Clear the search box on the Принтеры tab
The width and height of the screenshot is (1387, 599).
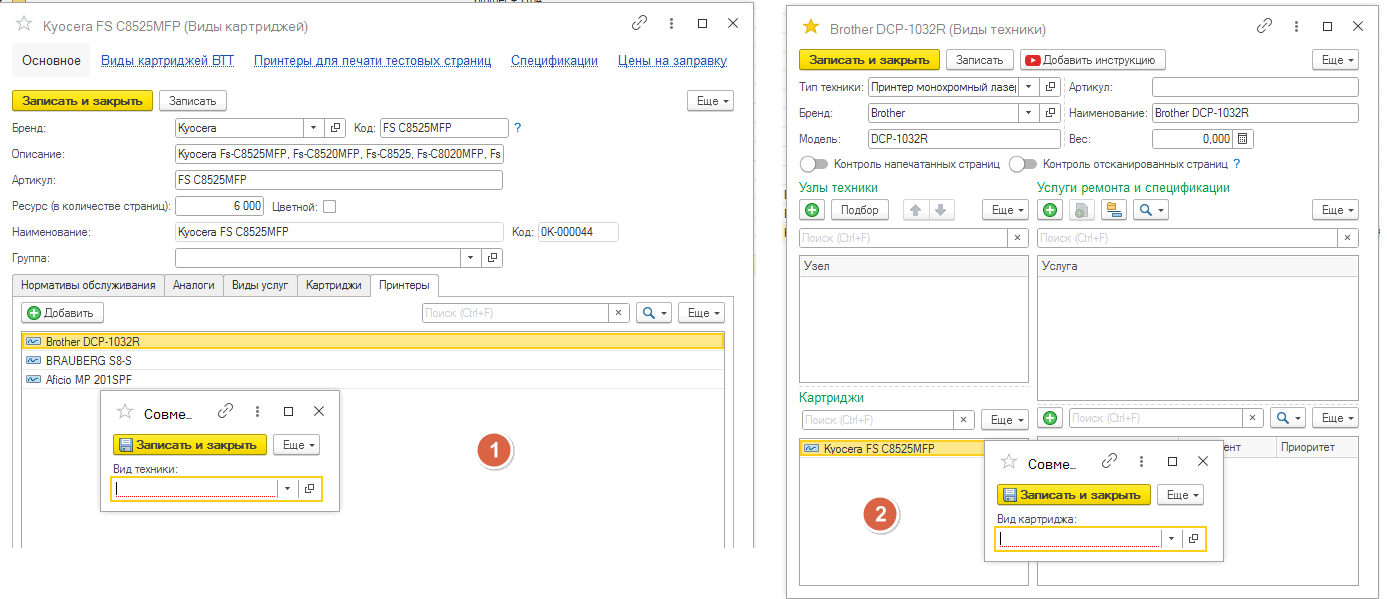[x=620, y=313]
